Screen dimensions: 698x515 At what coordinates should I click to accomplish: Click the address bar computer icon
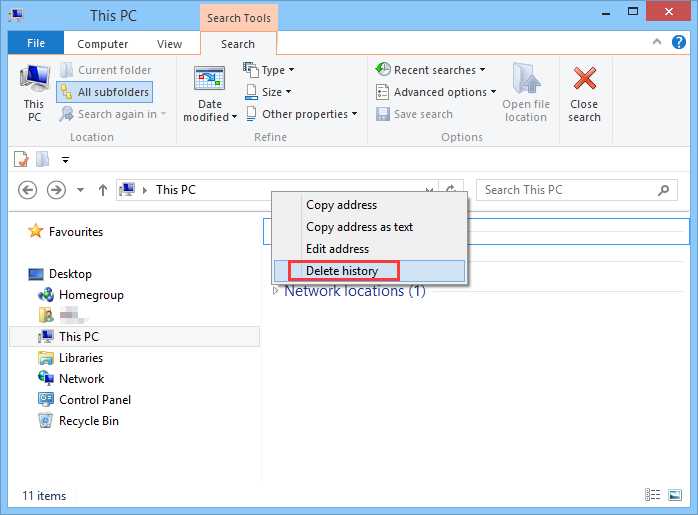click(x=127, y=190)
